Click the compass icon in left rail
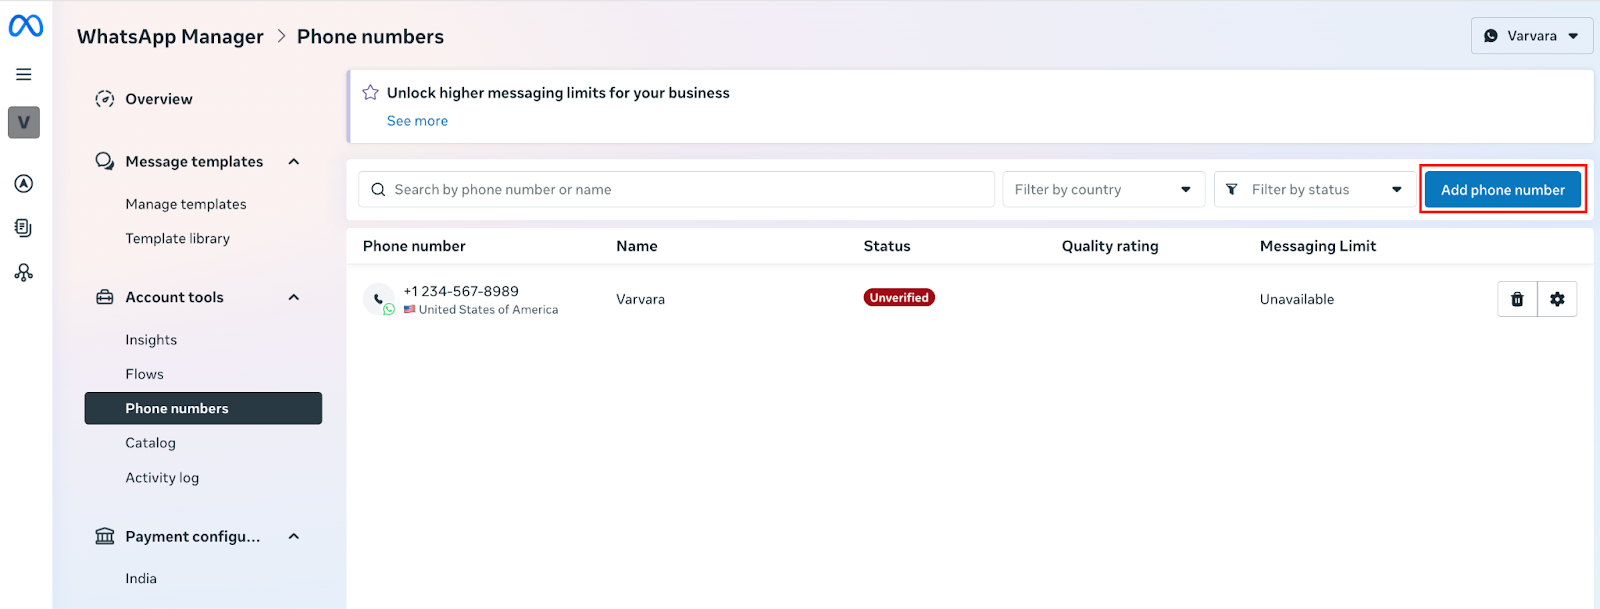1600x609 pixels. (24, 183)
